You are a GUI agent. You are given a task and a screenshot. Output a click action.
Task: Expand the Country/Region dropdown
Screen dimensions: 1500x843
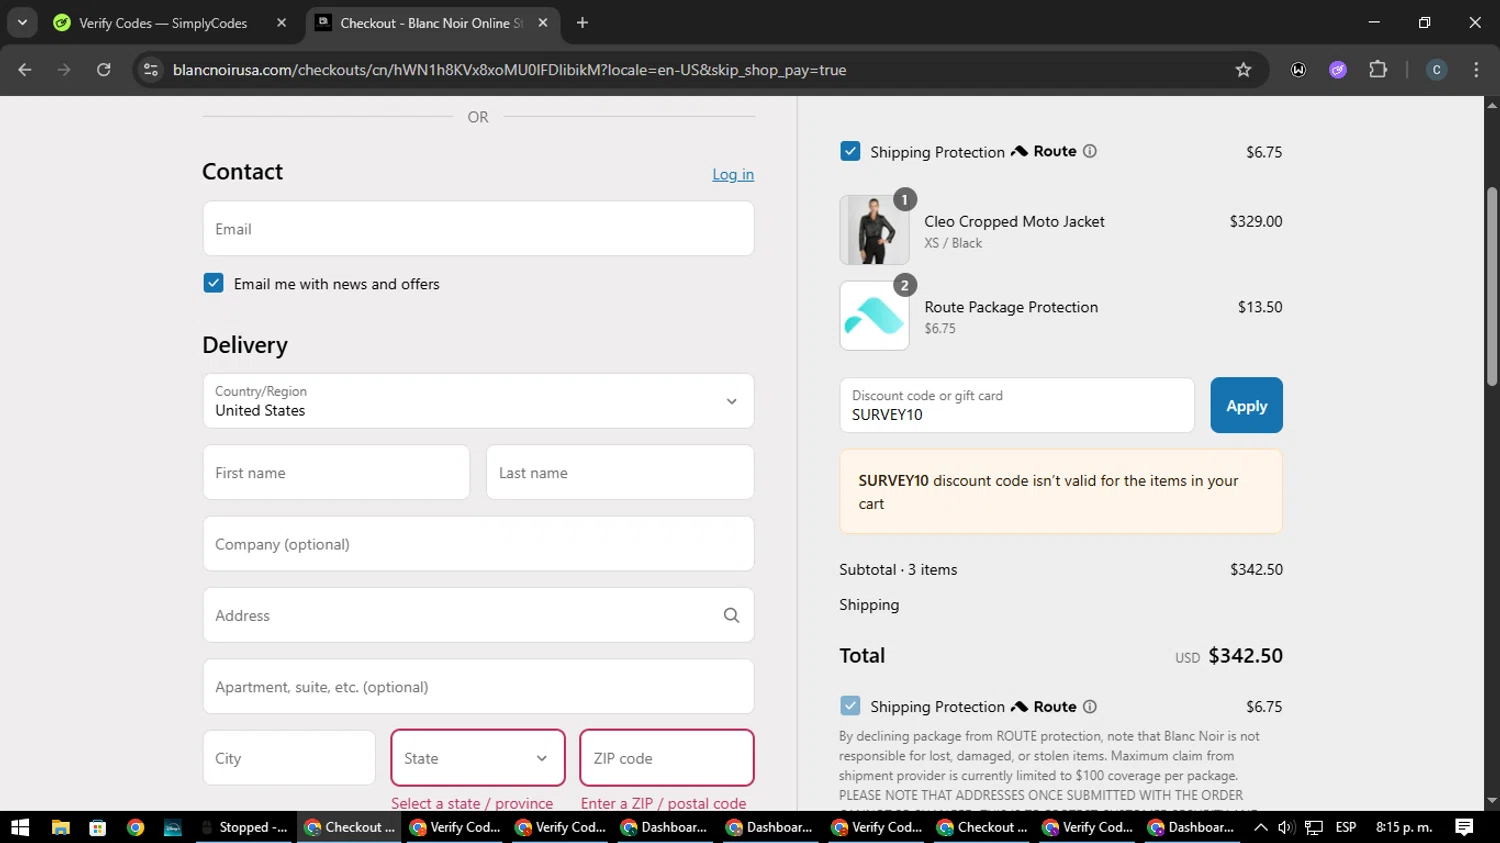(478, 401)
